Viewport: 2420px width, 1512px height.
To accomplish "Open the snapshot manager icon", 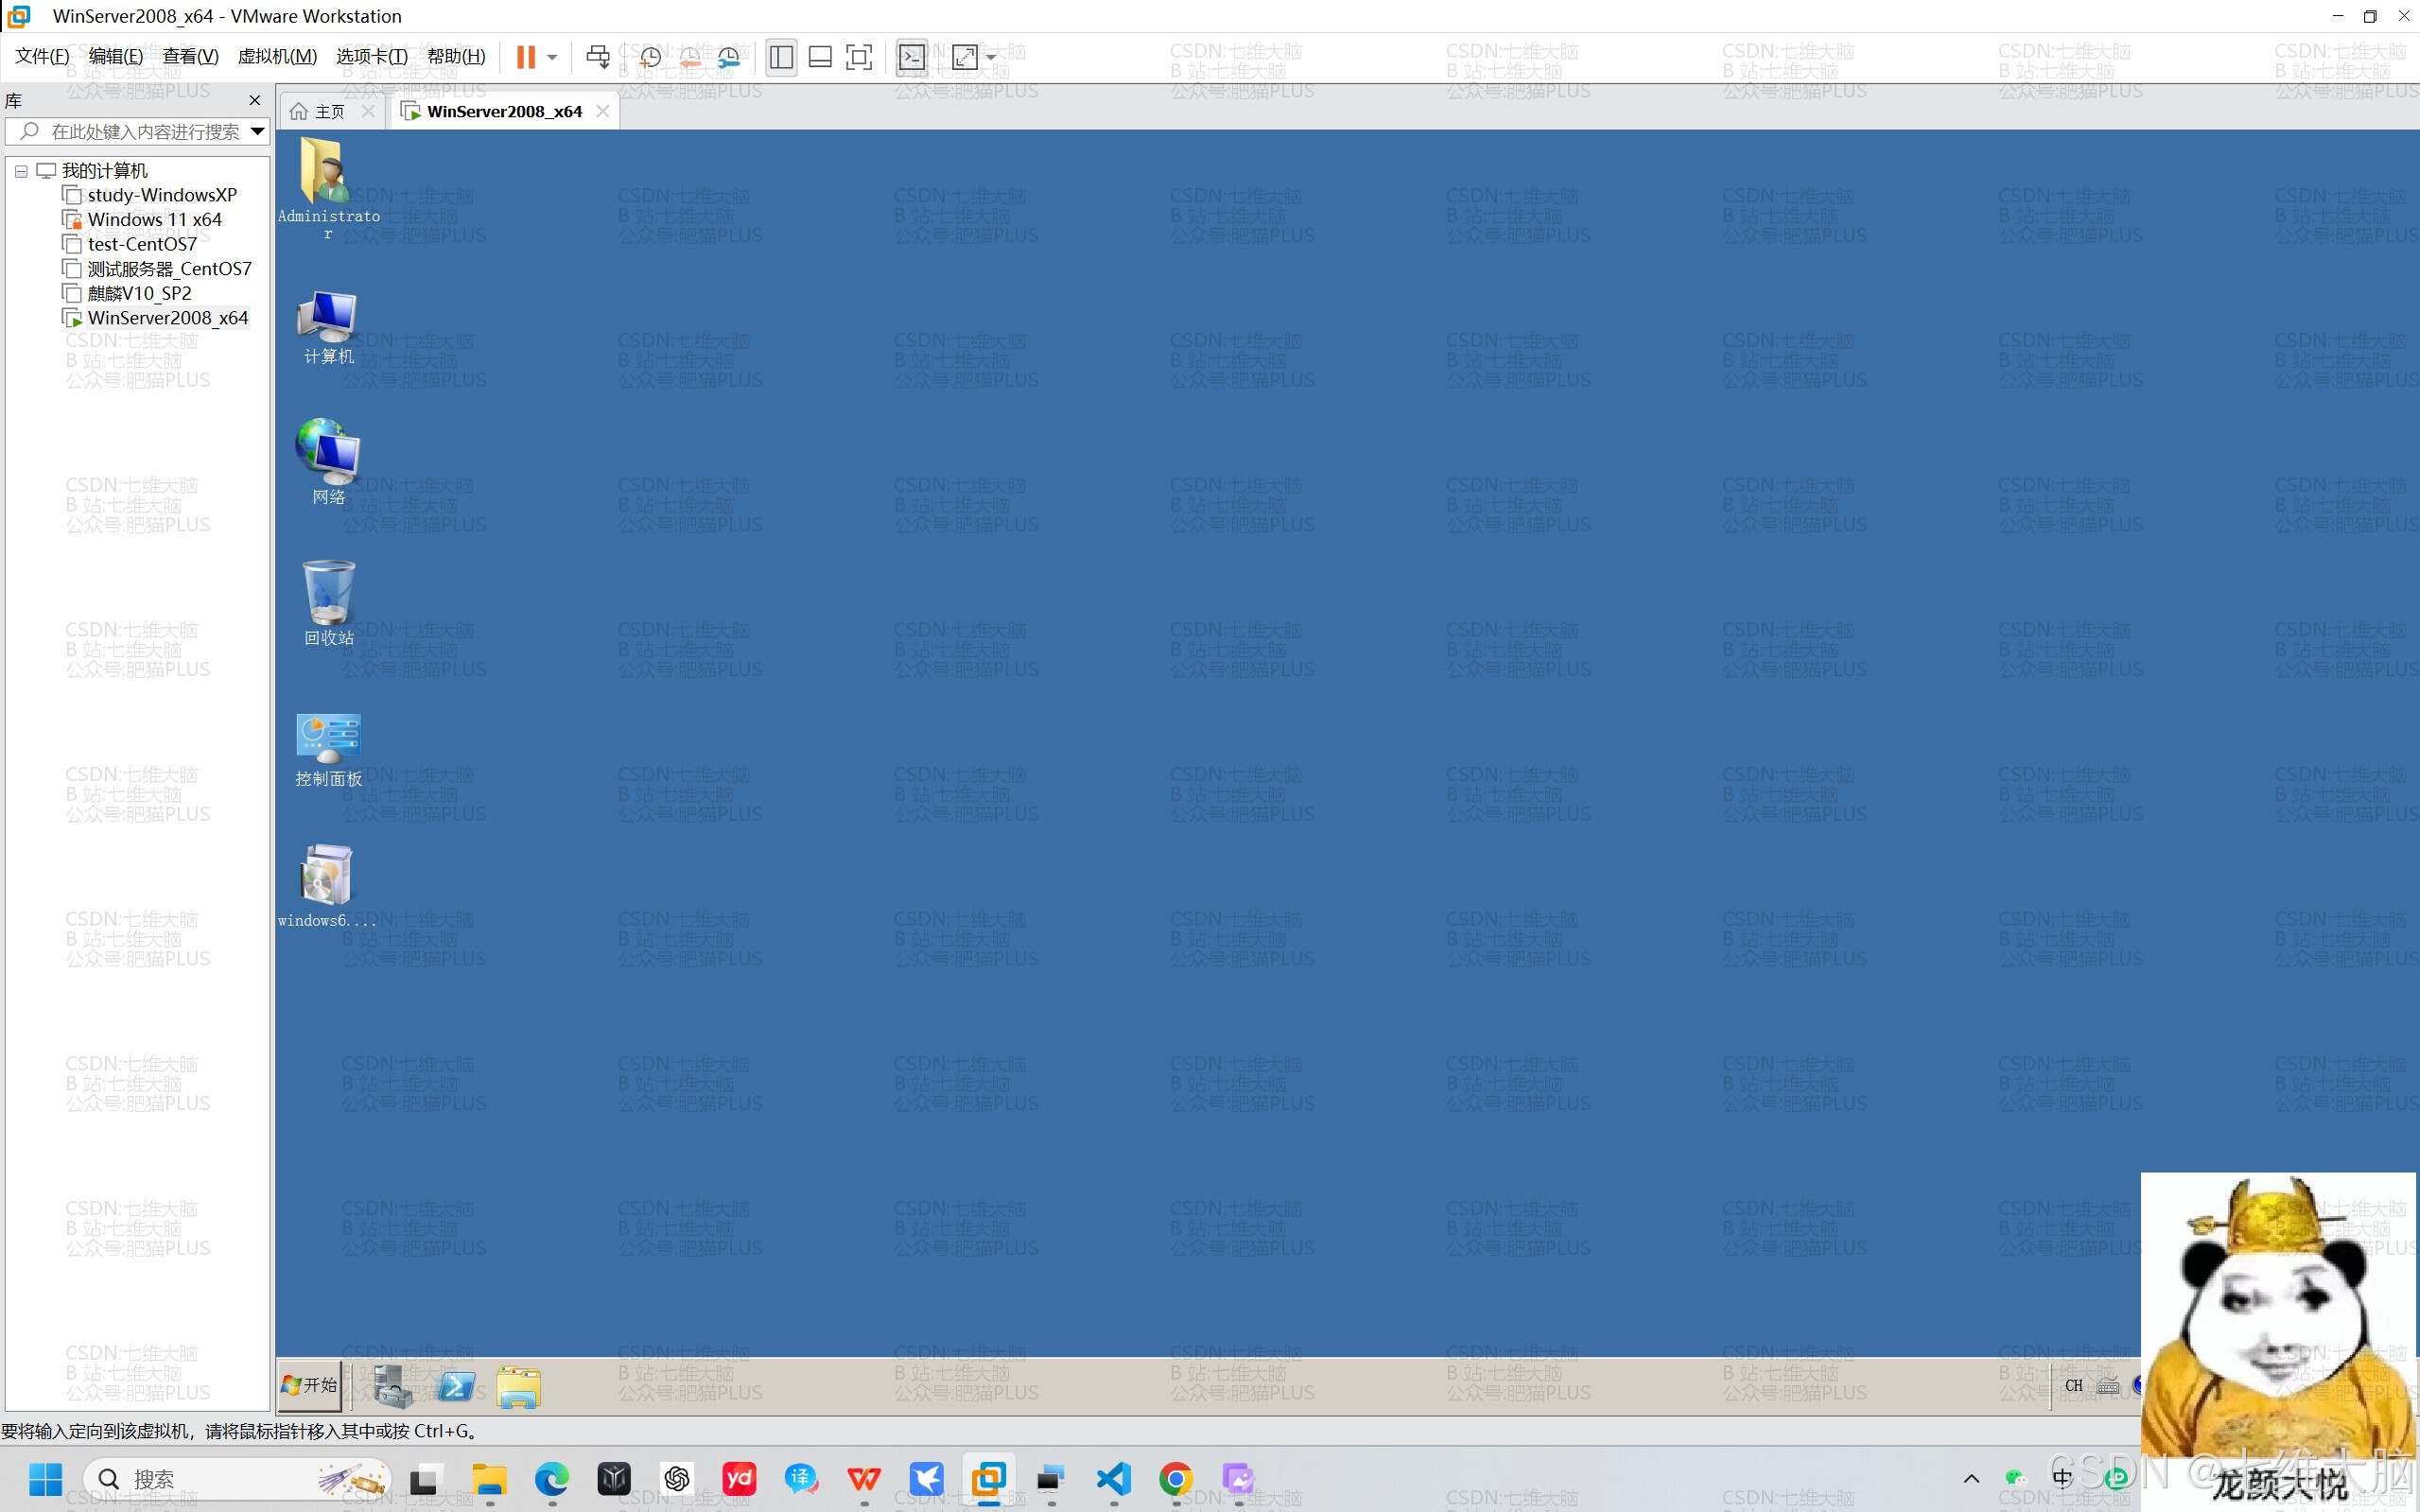I will pos(729,57).
